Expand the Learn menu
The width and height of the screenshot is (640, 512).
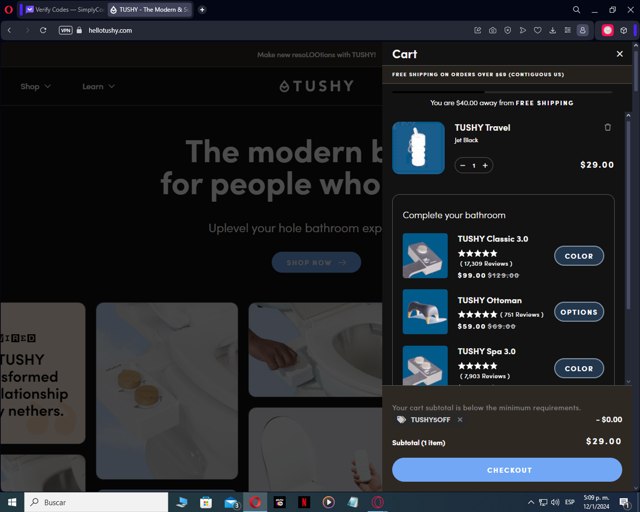coord(98,87)
